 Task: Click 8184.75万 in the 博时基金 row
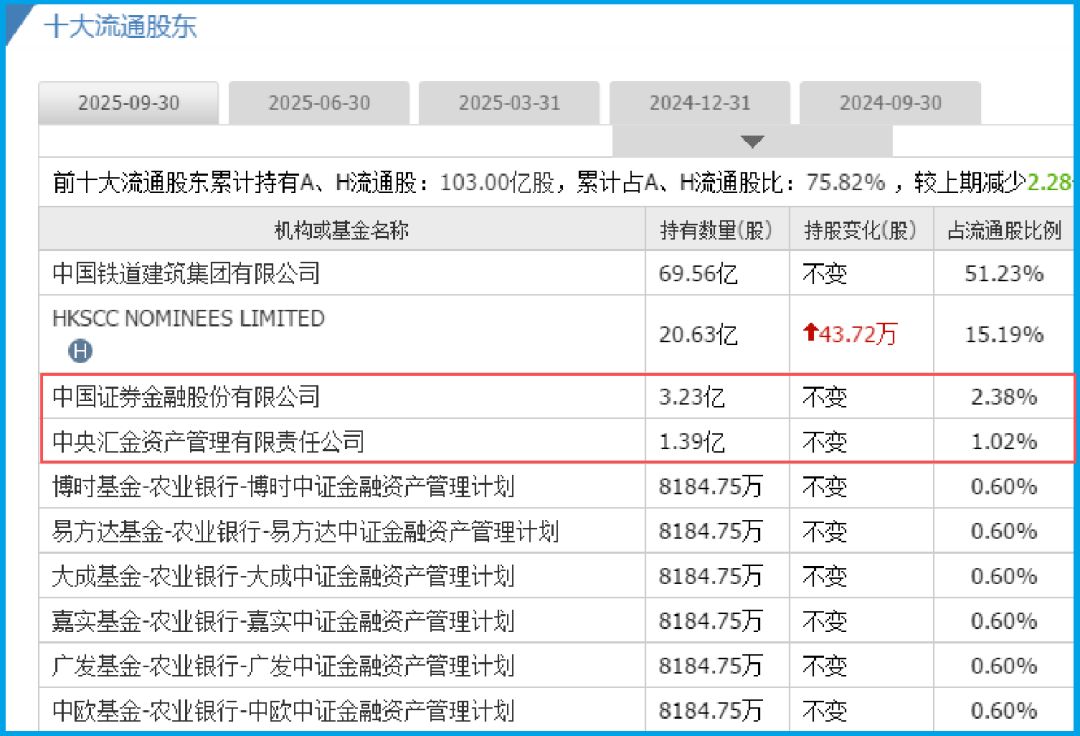710,487
